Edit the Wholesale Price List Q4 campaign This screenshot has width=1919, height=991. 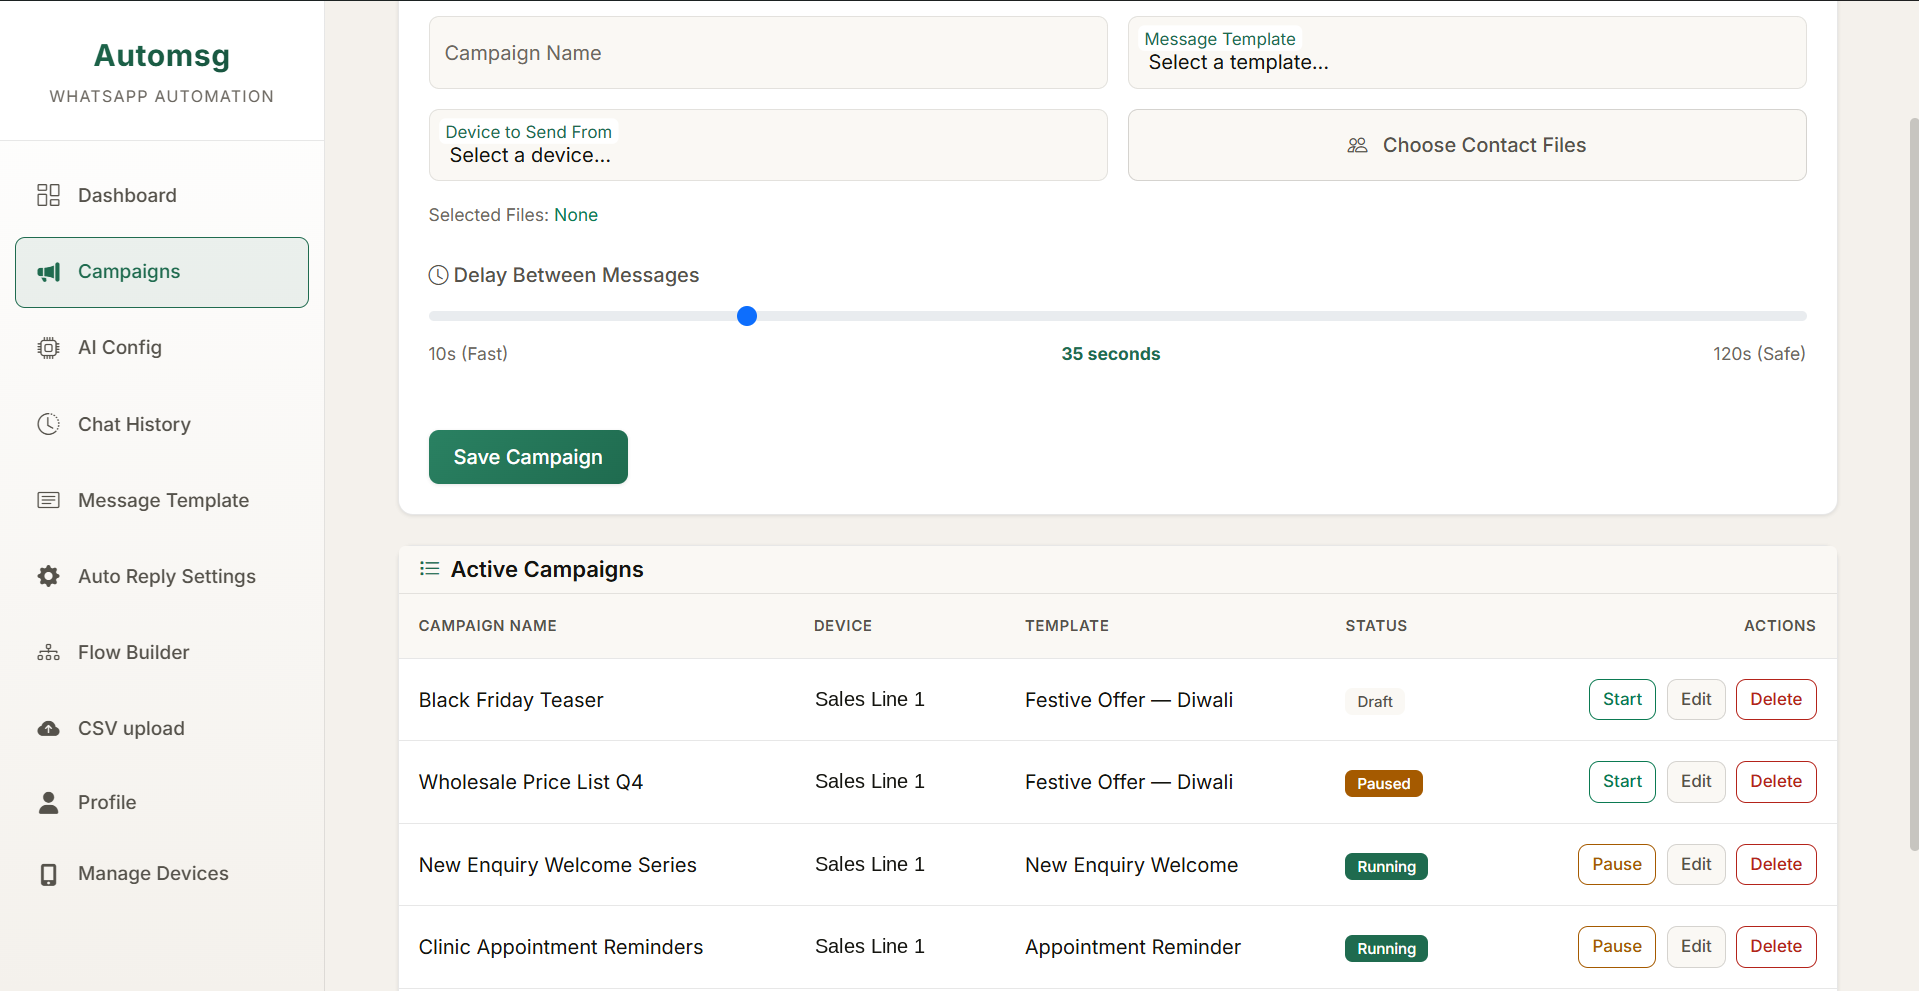pyautogui.click(x=1696, y=782)
